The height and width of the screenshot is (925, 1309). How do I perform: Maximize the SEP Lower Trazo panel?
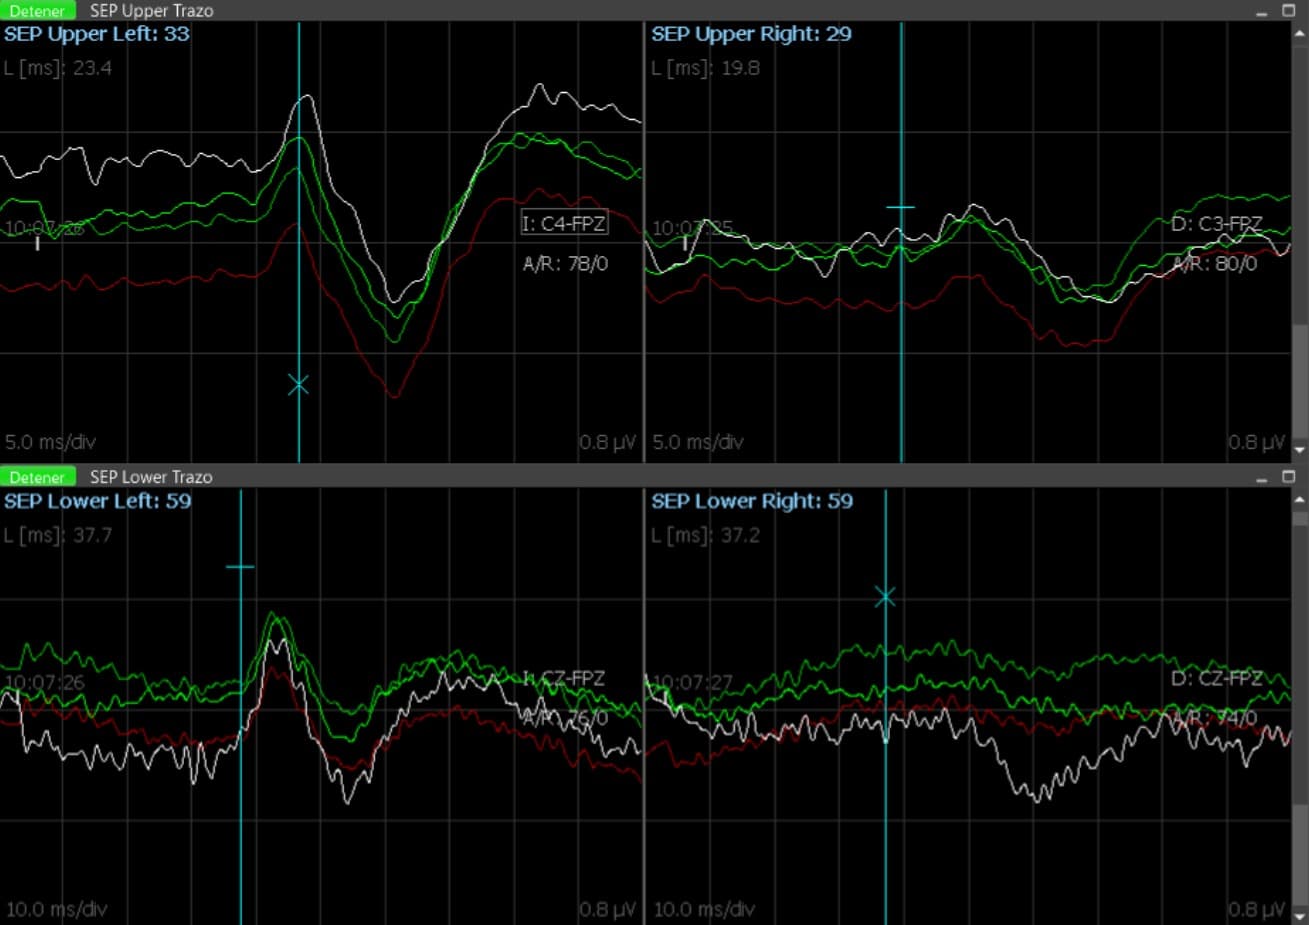[1289, 477]
